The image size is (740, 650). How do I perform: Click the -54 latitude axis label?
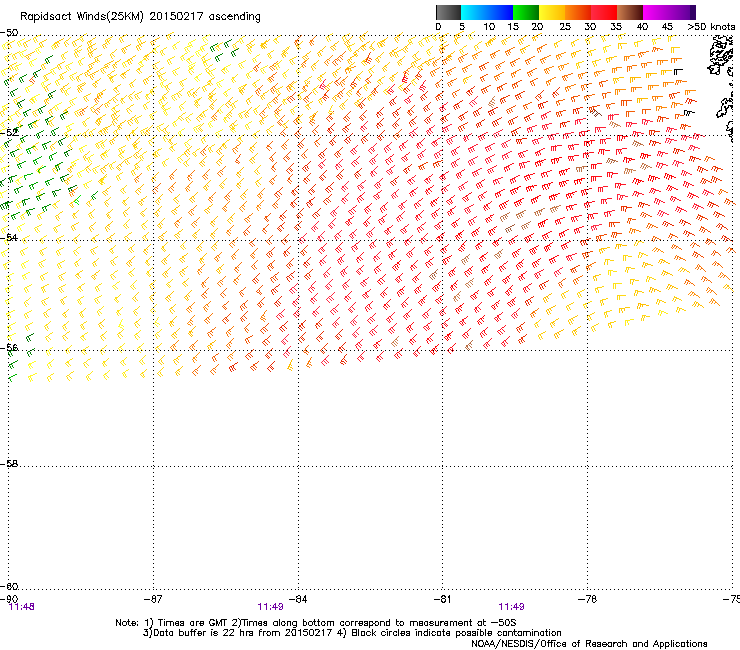(9, 237)
